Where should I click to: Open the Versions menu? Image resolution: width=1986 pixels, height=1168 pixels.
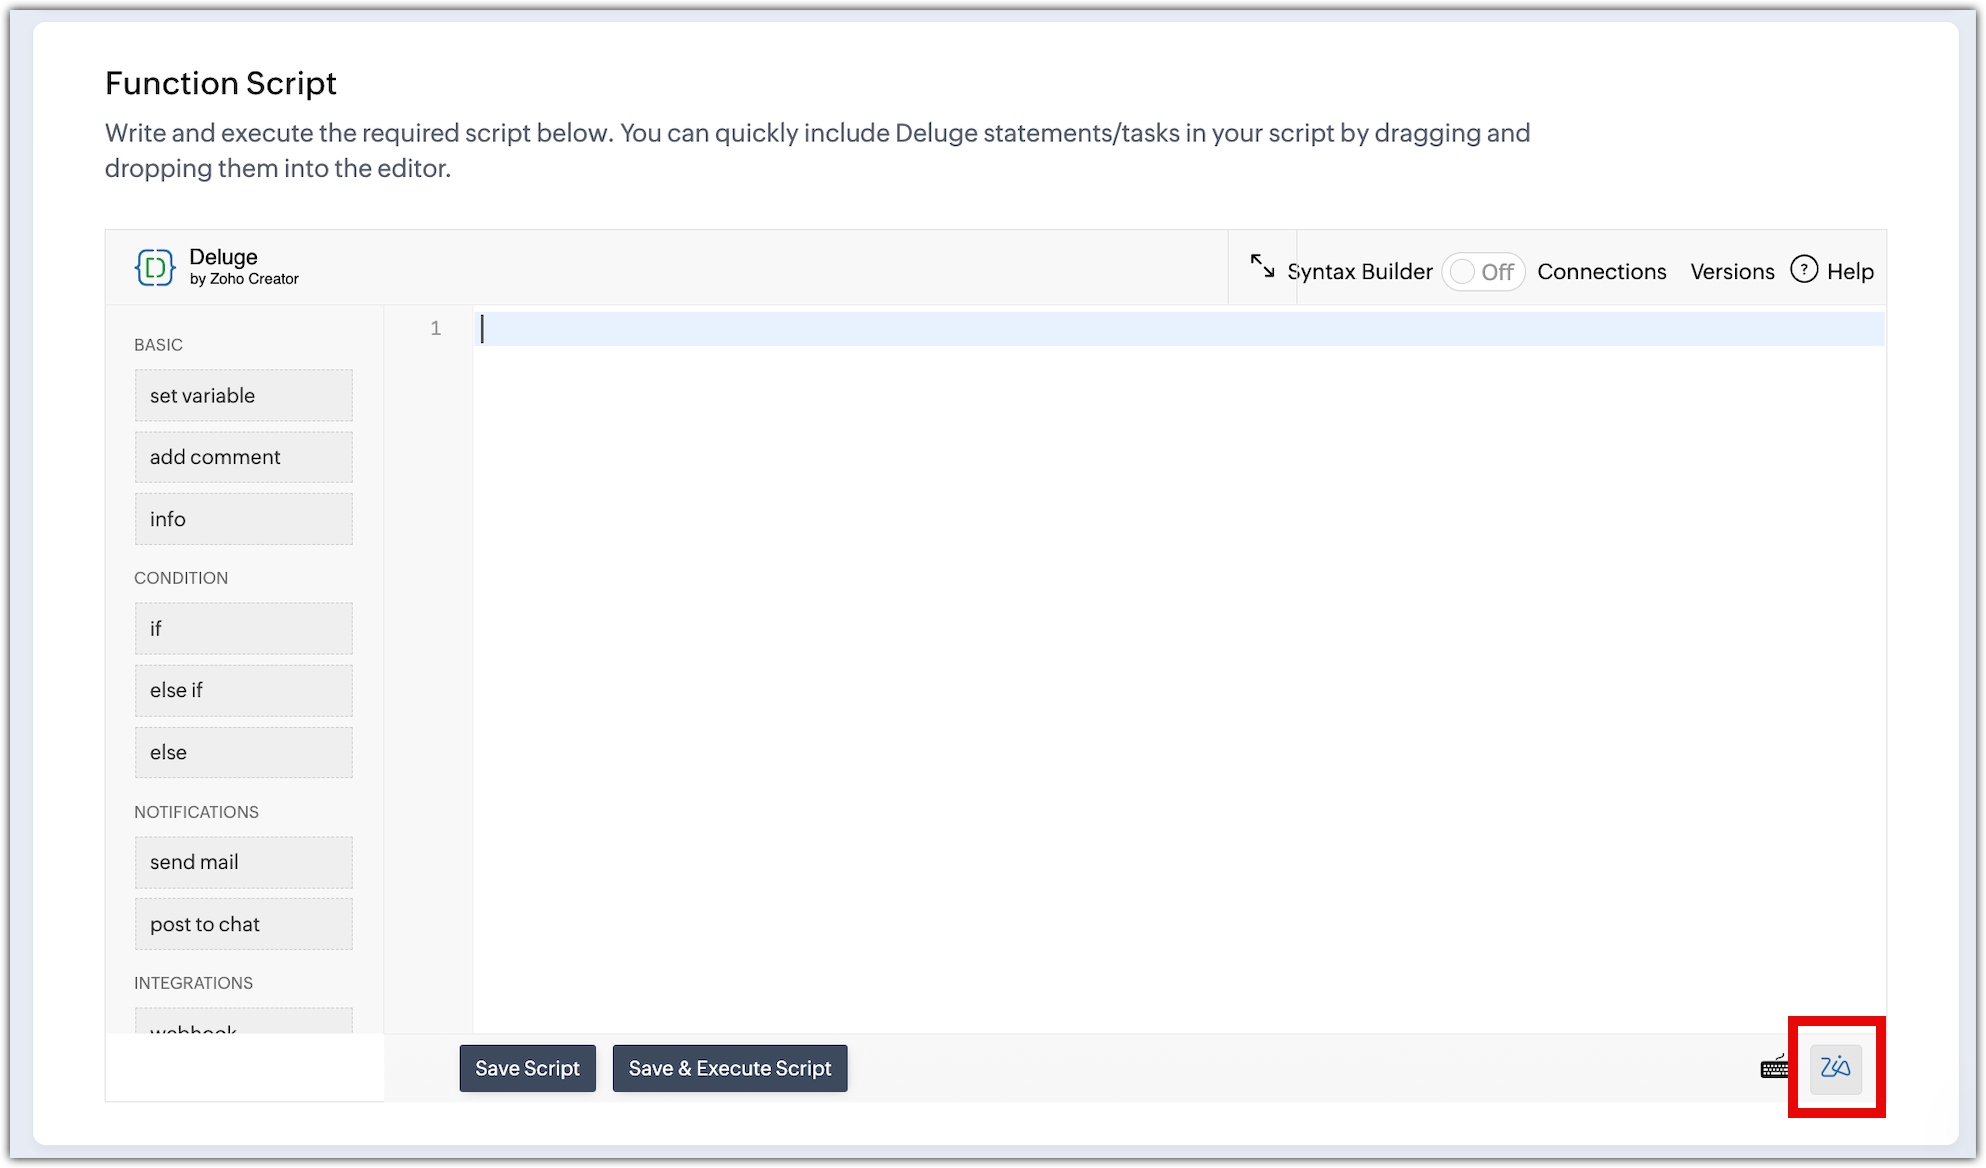click(x=1731, y=272)
